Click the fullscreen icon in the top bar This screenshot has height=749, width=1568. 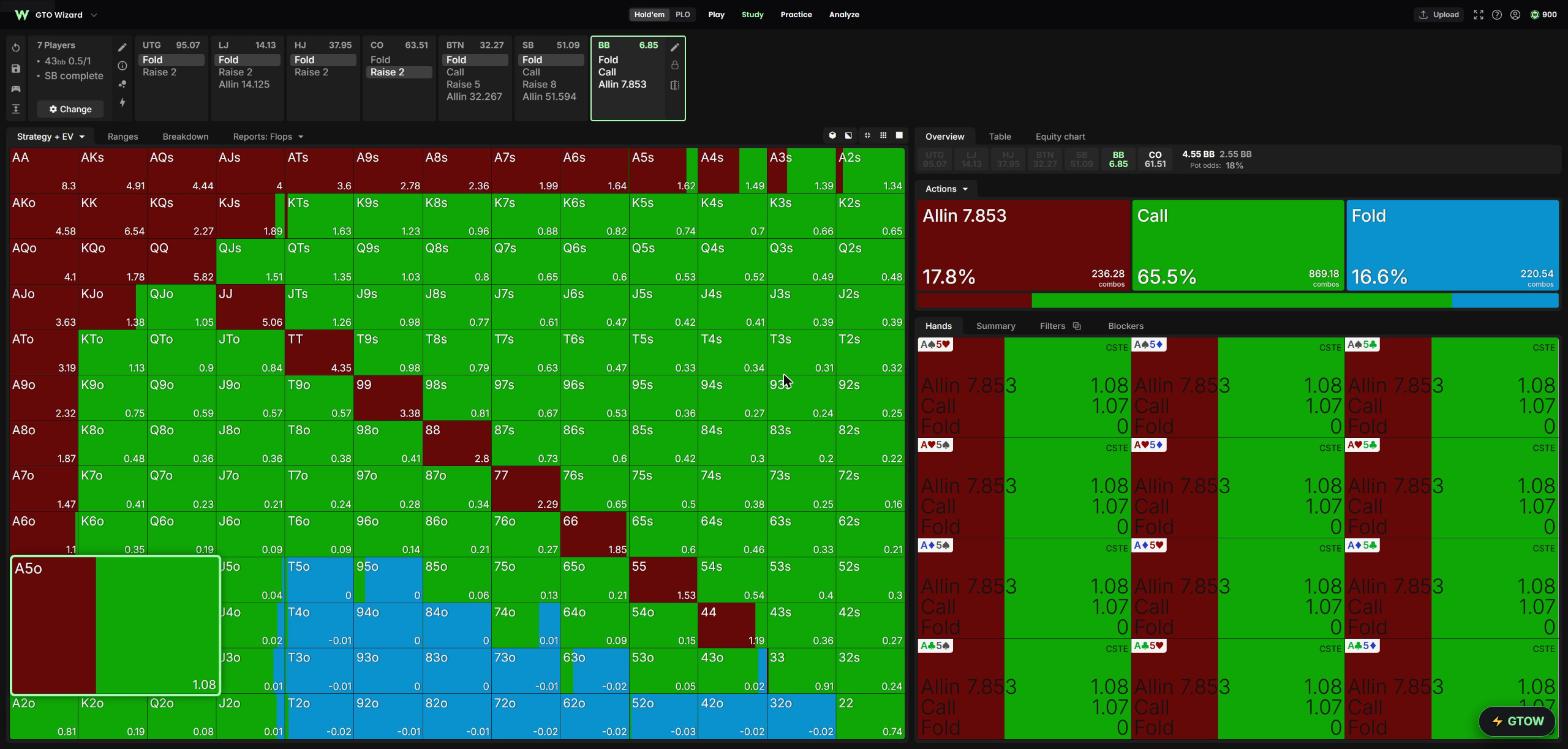point(1478,15)
